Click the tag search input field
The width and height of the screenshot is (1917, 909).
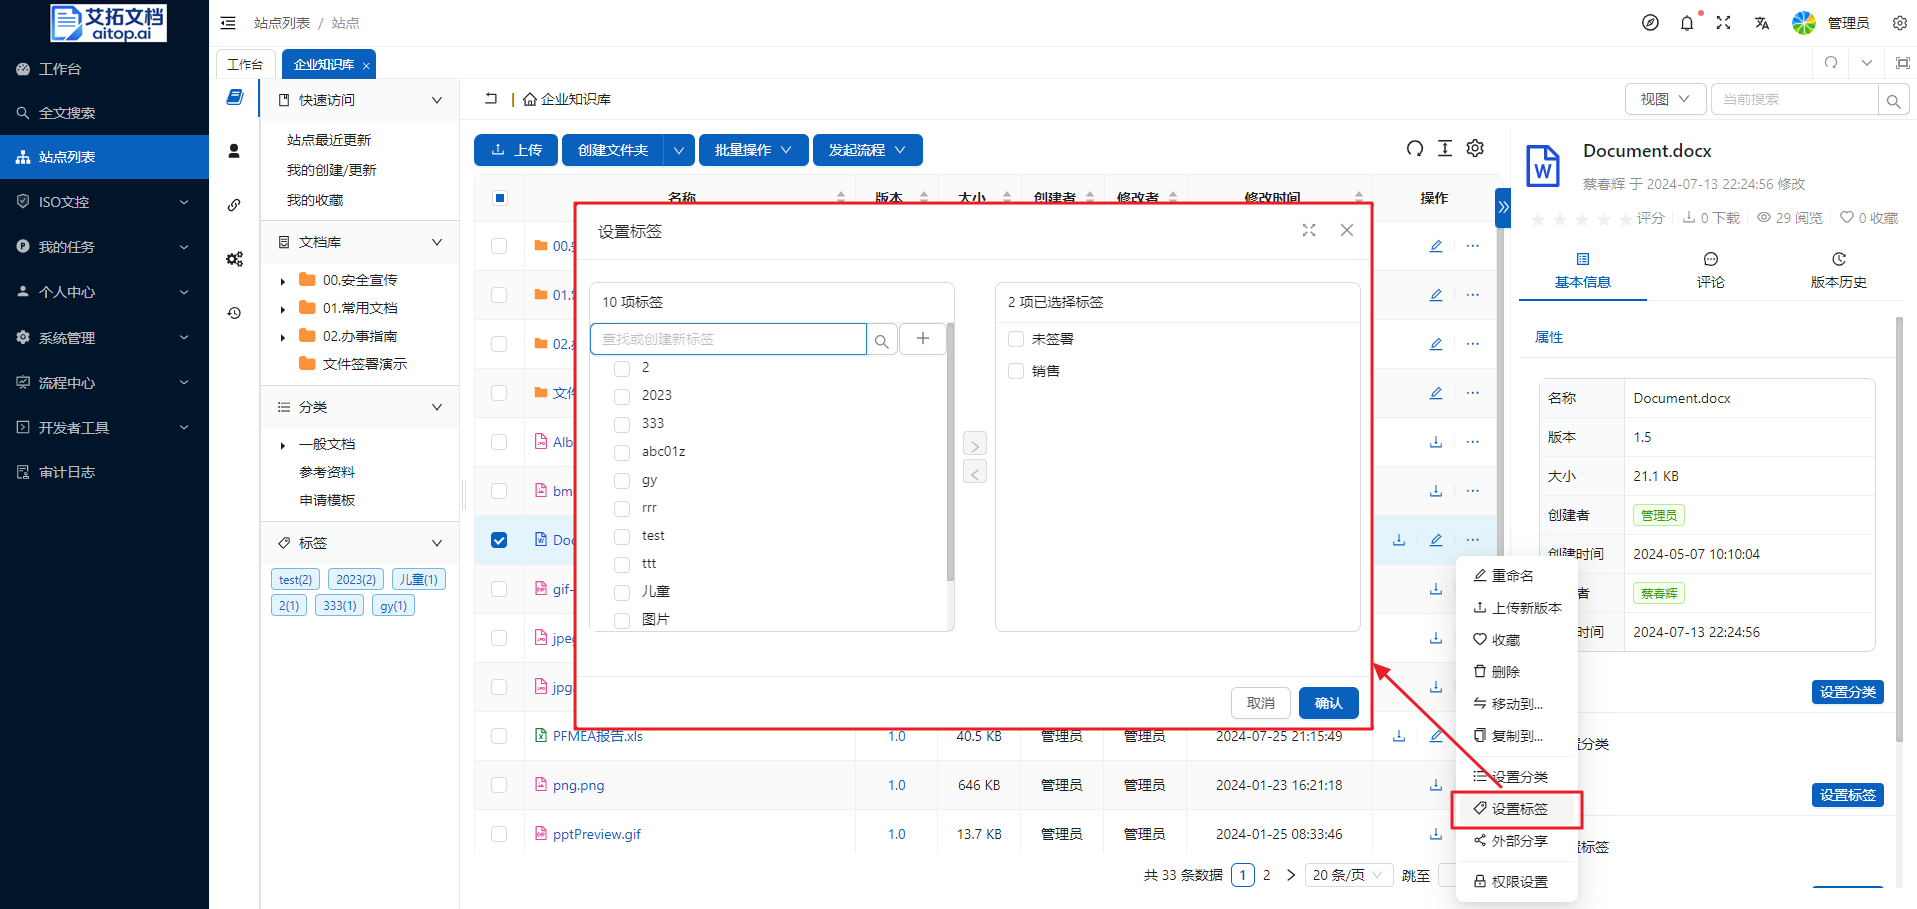(728, 339)
